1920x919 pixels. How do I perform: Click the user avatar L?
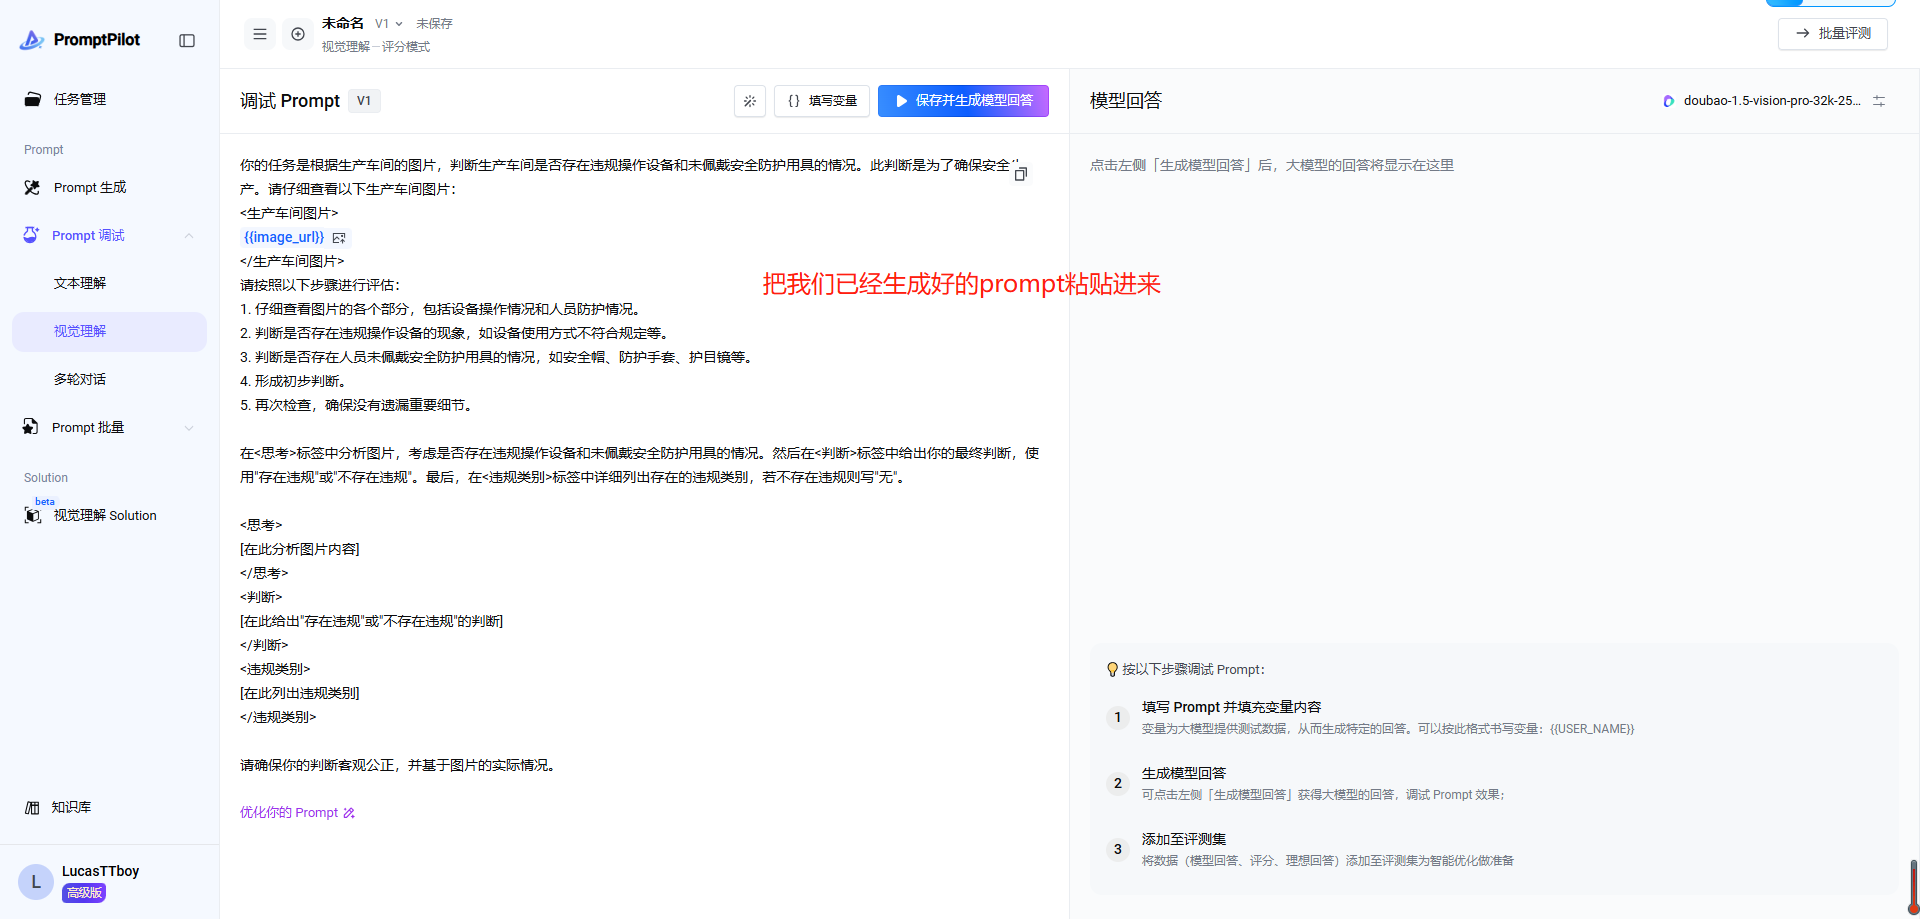pos(36,881)
